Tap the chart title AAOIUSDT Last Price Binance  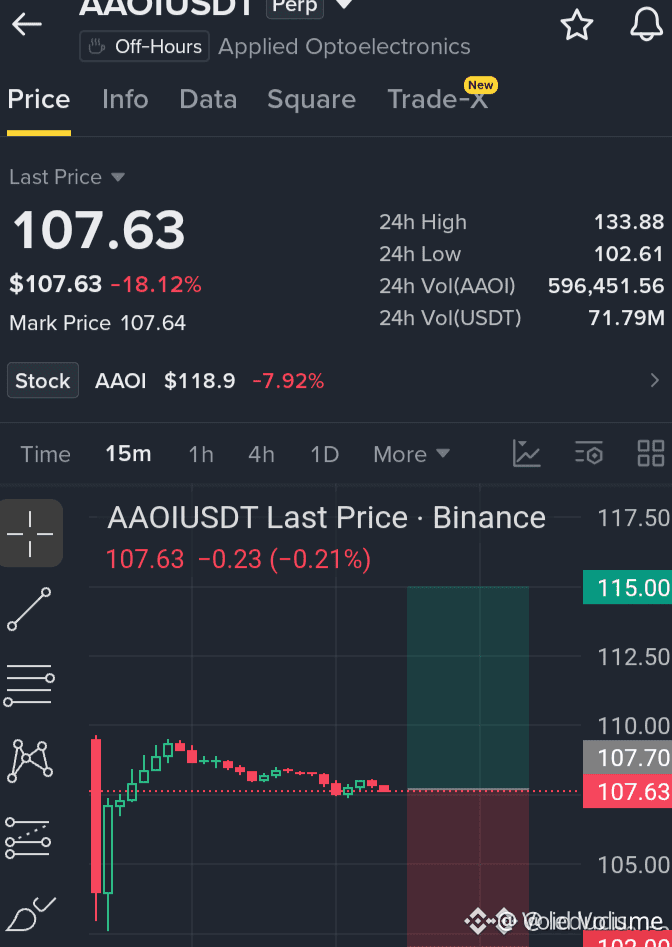coord(327,518)
